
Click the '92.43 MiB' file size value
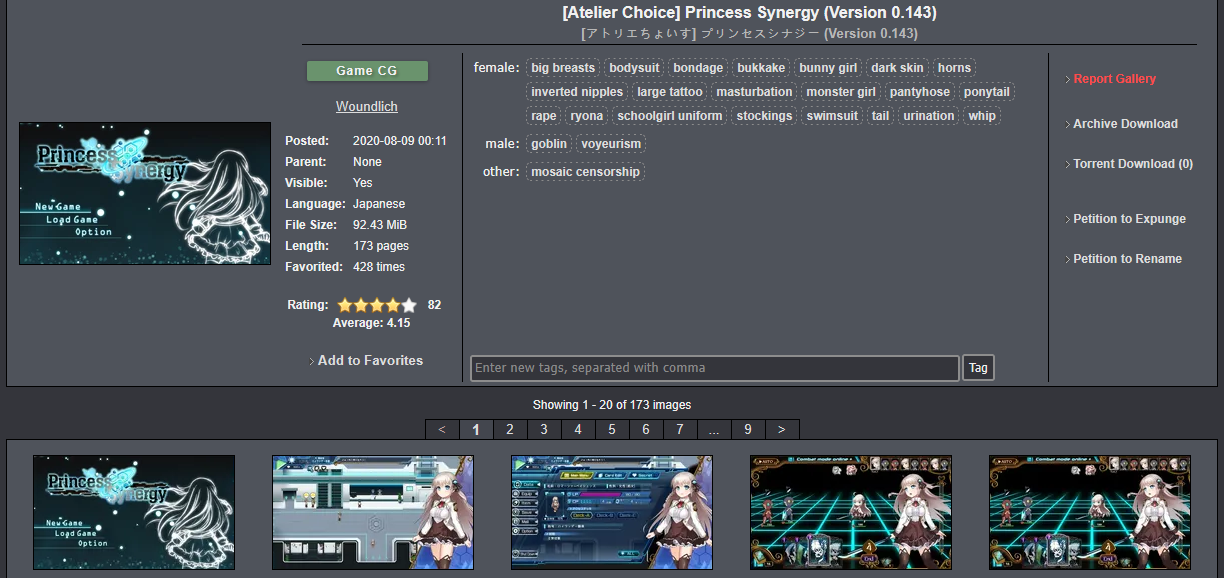coord(380,225)
